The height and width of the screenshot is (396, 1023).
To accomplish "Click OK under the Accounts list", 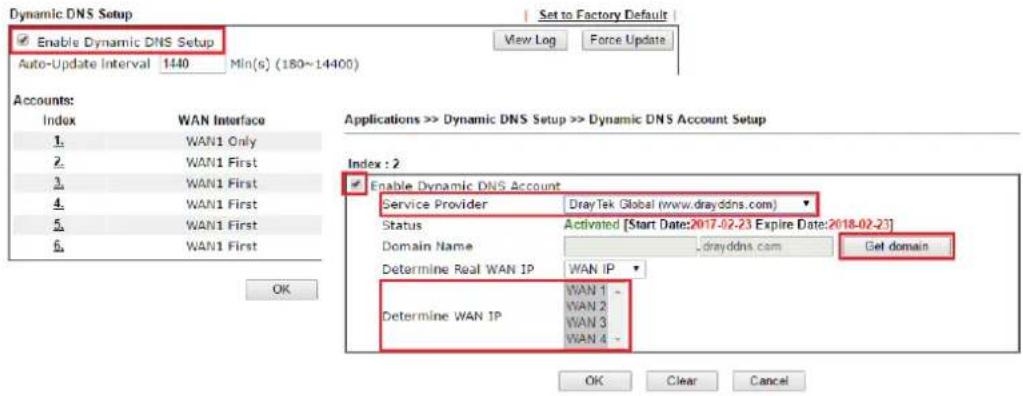I will (282, 290).
